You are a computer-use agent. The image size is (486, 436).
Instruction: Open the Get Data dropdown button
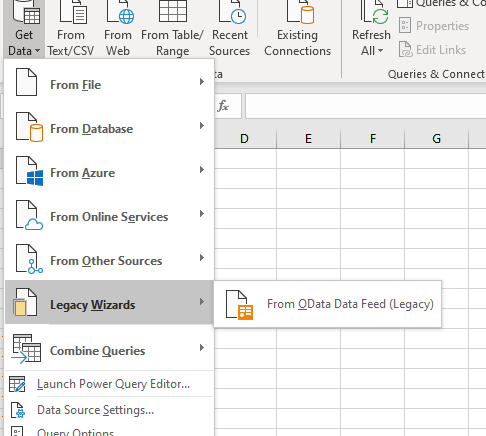(x=24, y=29)
